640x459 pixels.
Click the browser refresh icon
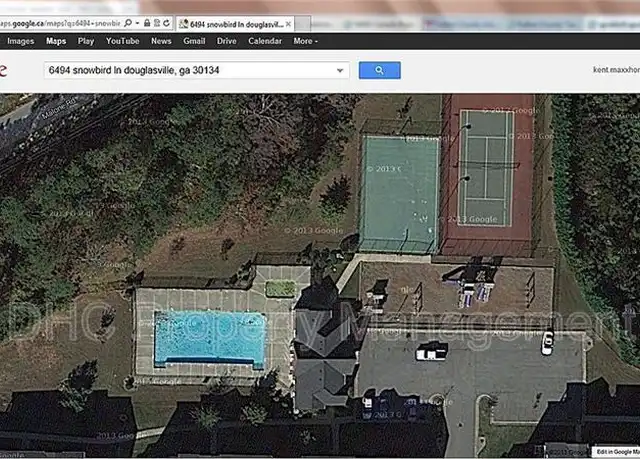(x=167, y=23)
